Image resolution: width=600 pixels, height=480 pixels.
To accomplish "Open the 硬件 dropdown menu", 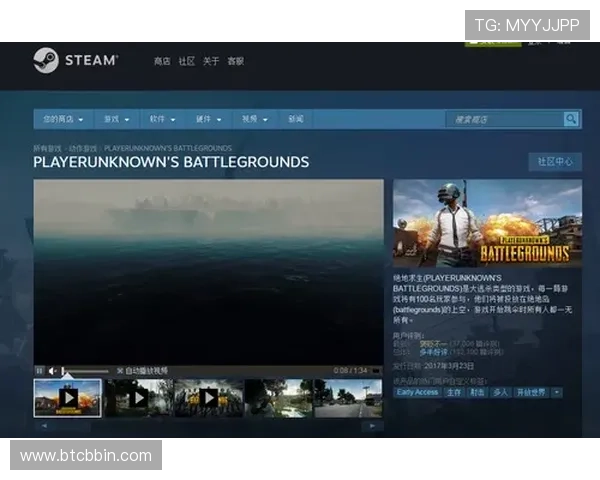I will coord(208,119).
